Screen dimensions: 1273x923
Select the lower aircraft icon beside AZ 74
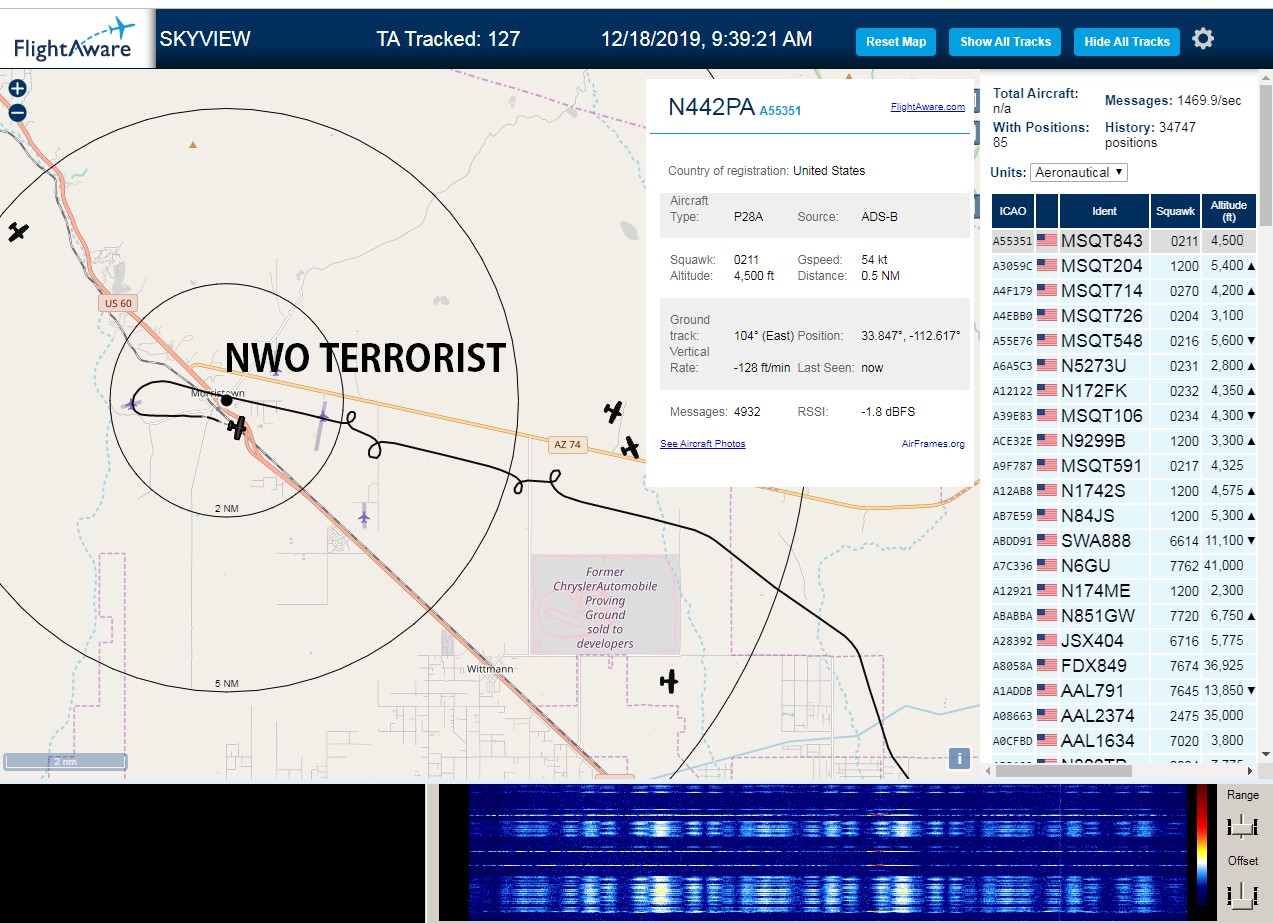point(630,447)
